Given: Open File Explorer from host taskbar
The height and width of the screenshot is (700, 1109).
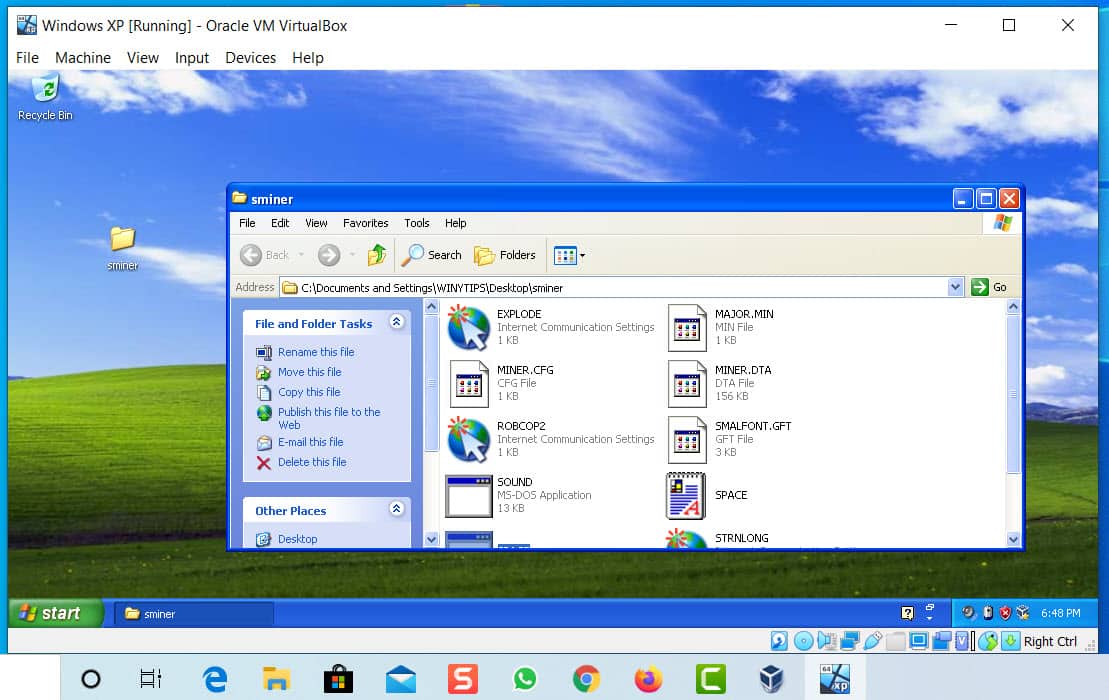Looking at the screenshot, I should tap(276, 679).
